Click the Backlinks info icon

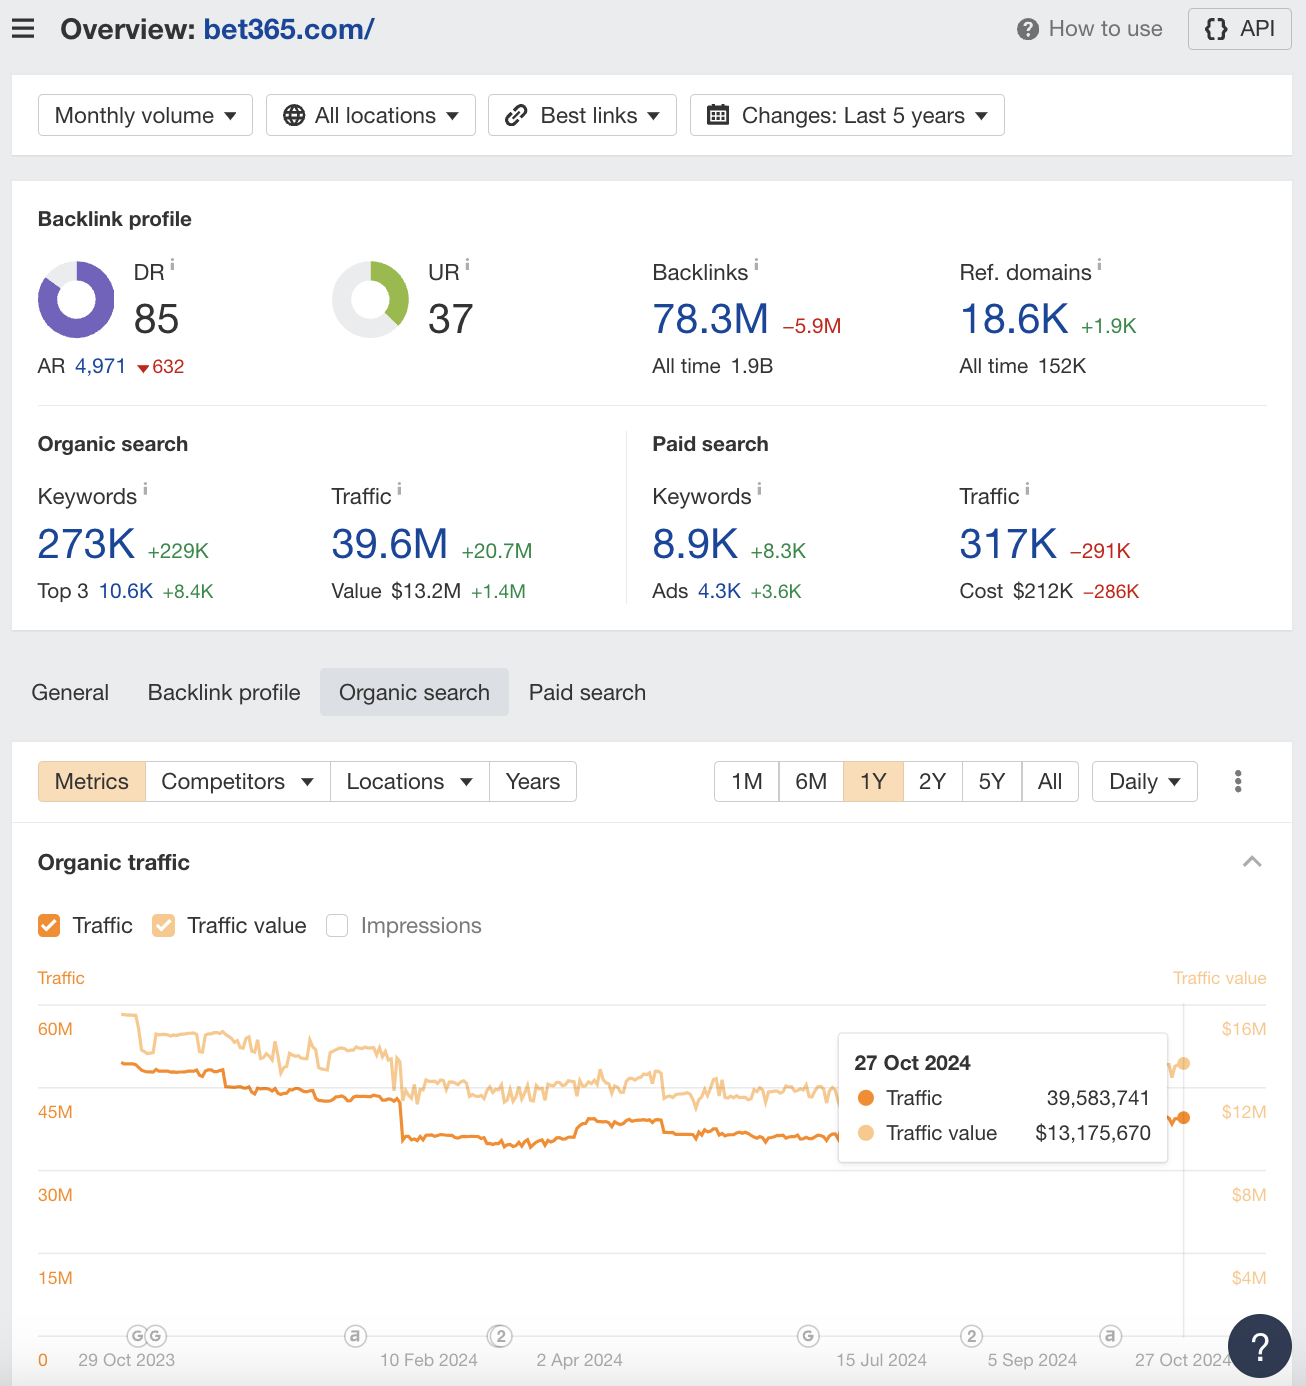point(756,265)
